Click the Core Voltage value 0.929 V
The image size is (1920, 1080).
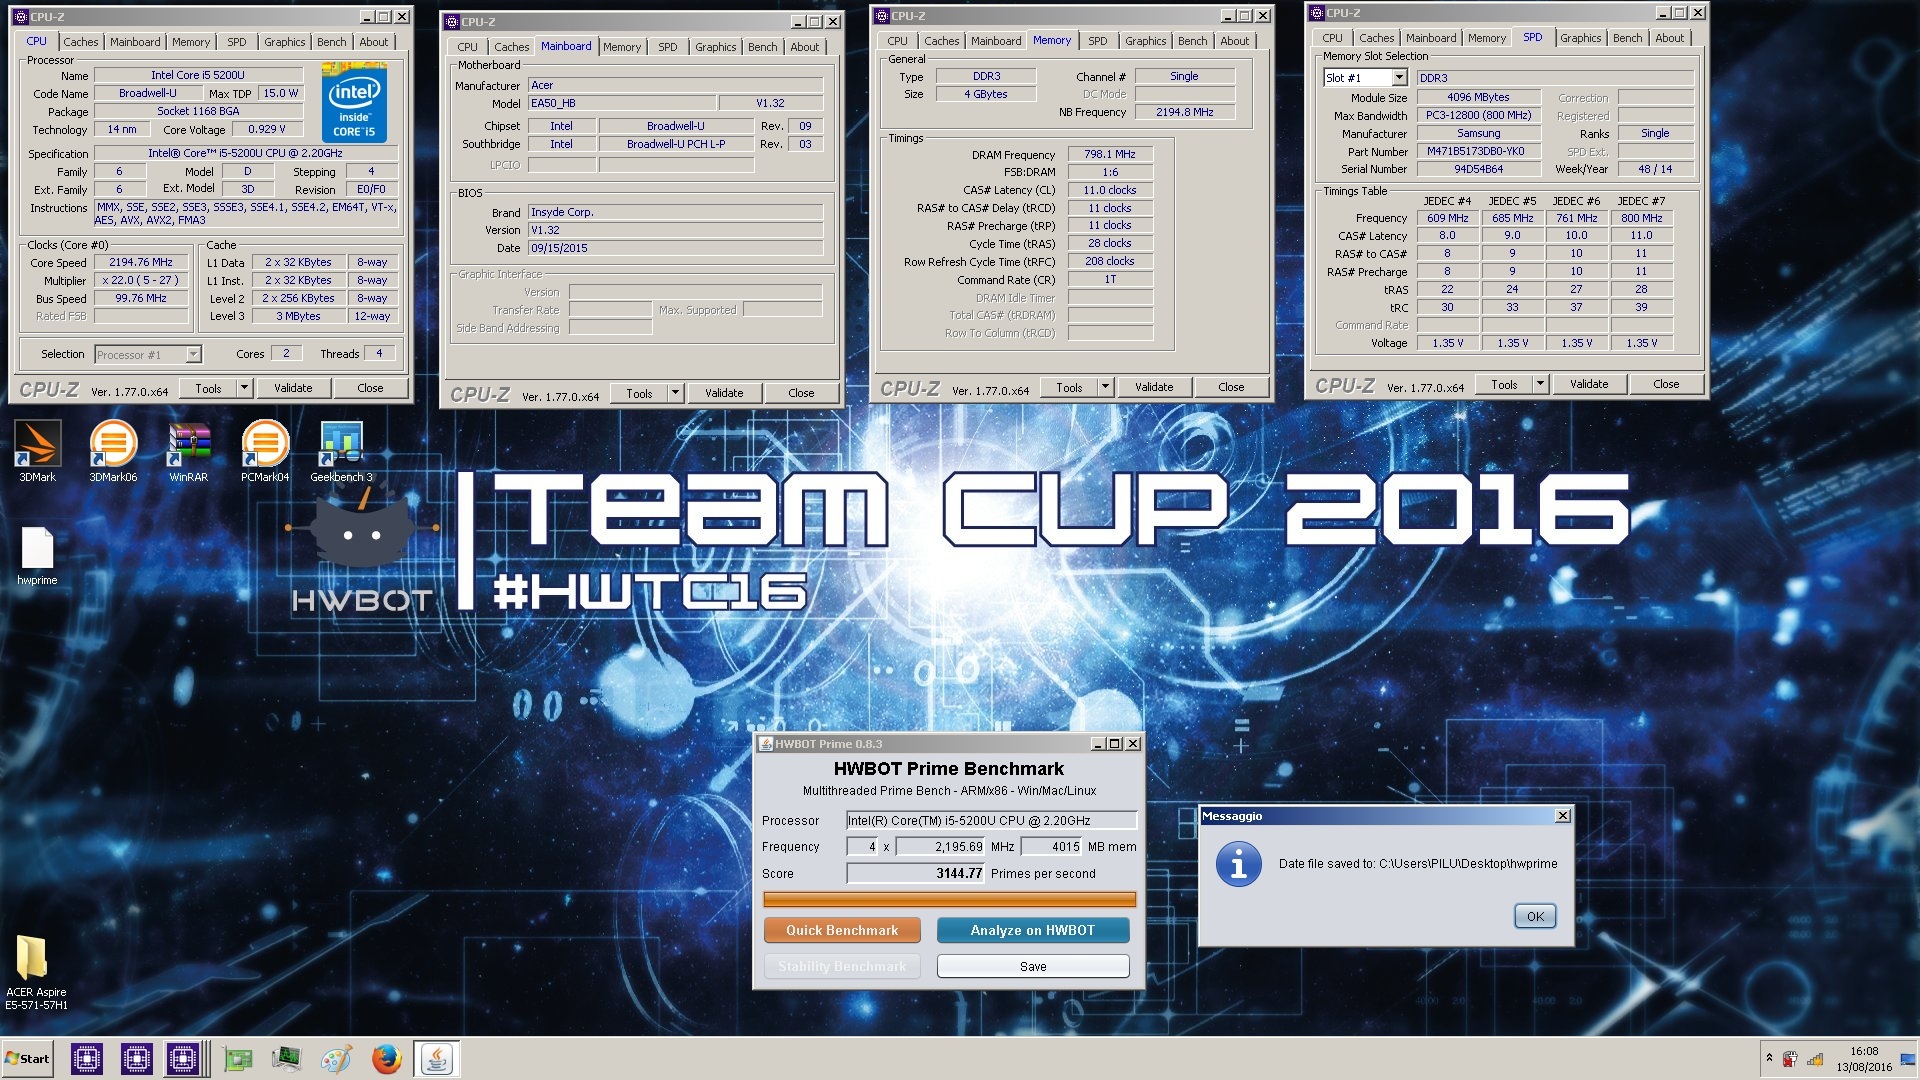pos(267,129)
